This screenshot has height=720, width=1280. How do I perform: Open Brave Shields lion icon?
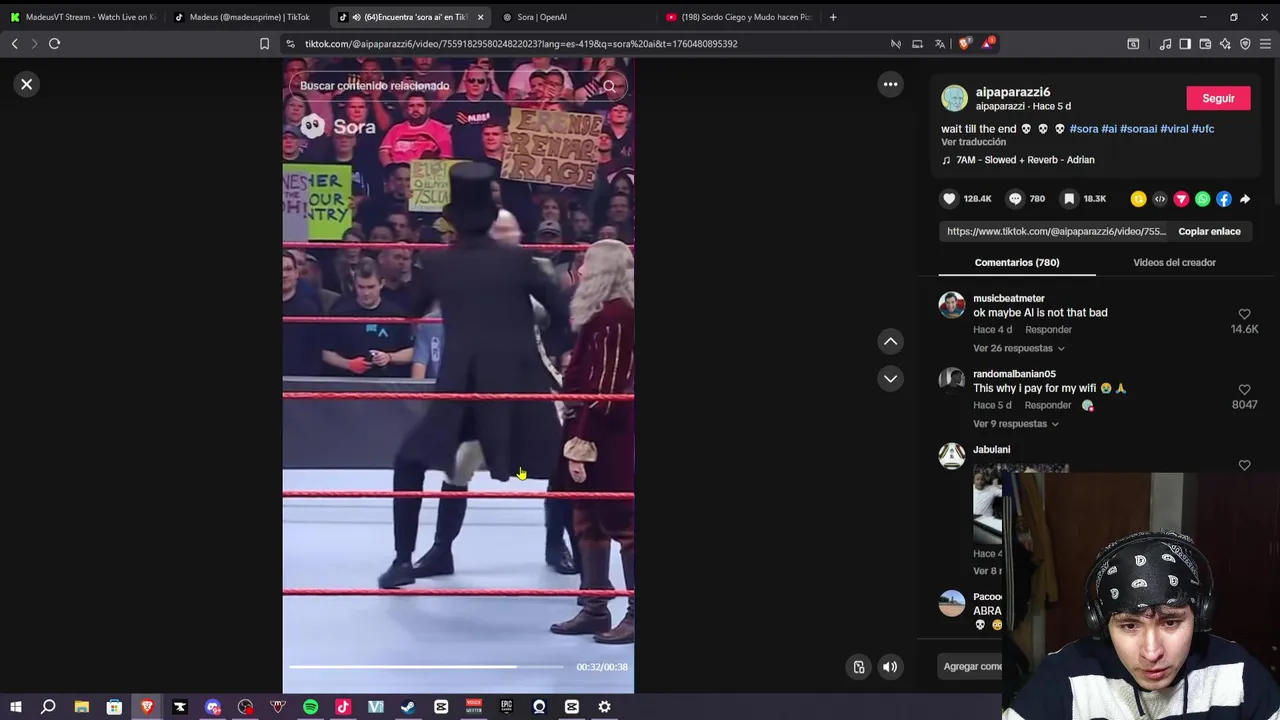pos(964,44)
